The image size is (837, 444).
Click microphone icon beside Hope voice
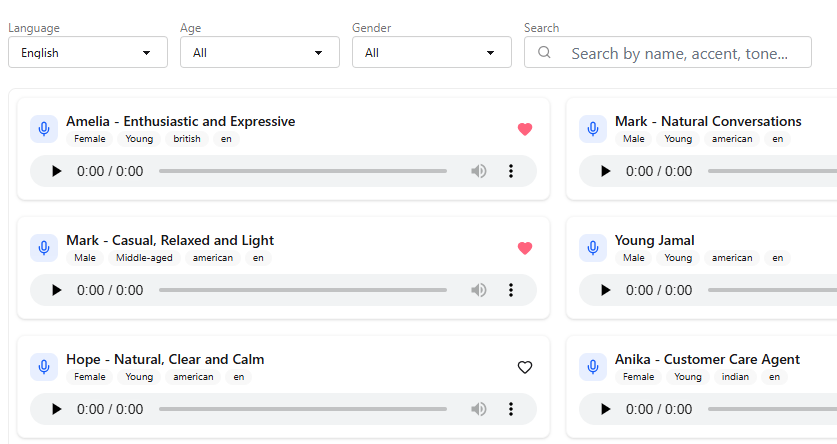(44, 367)
